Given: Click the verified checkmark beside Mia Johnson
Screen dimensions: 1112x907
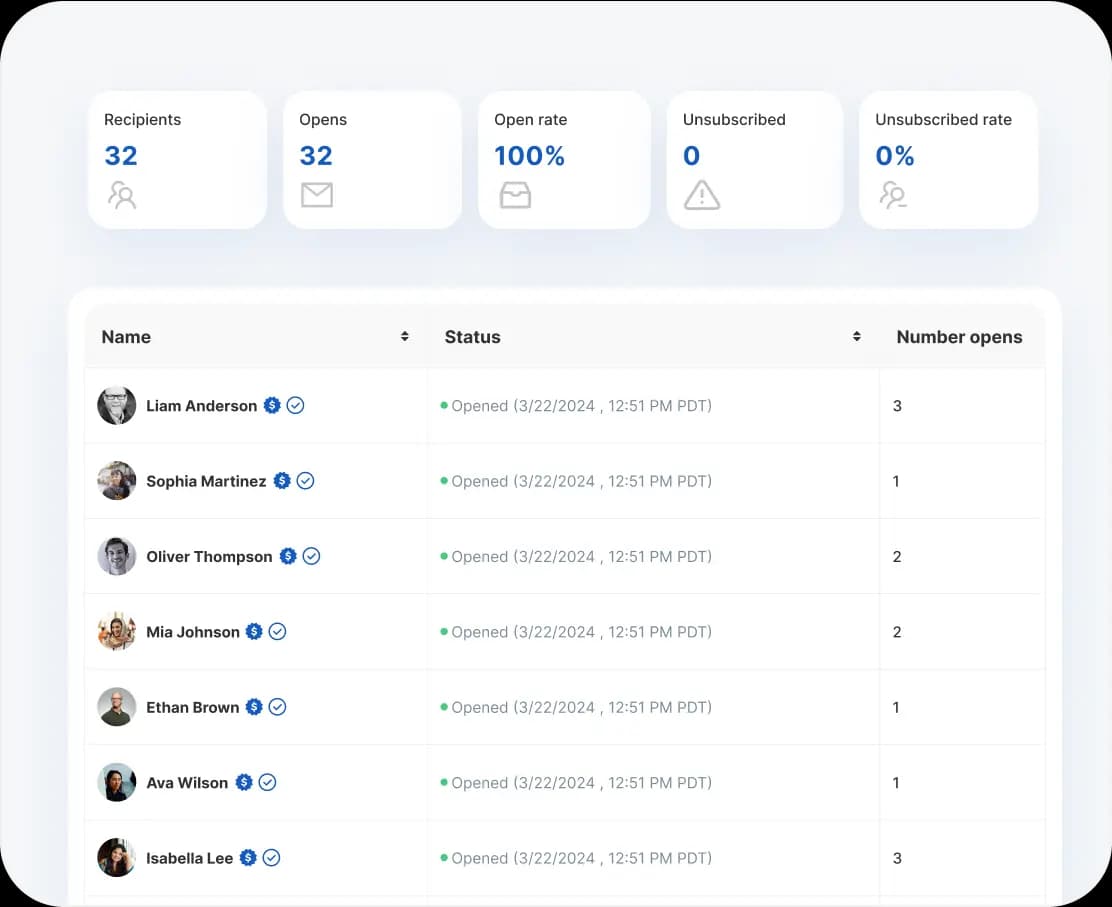Looking at the screenshot, I should (x=278, y=631).
